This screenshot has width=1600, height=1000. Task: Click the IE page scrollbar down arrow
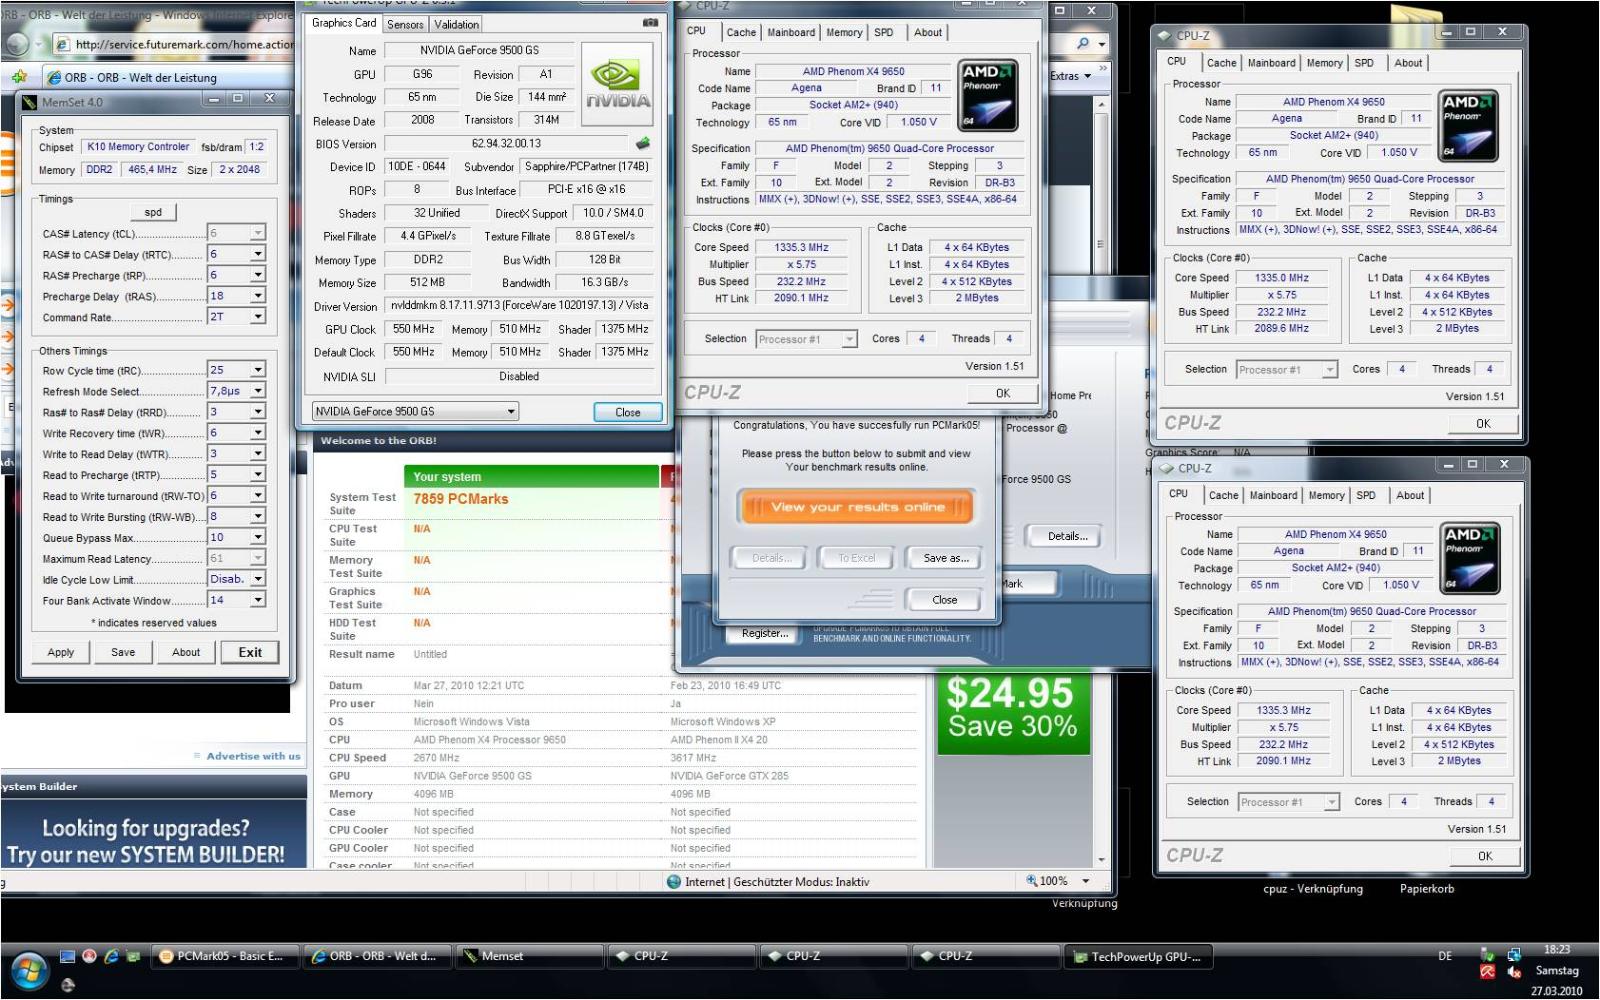point(1102,859)
